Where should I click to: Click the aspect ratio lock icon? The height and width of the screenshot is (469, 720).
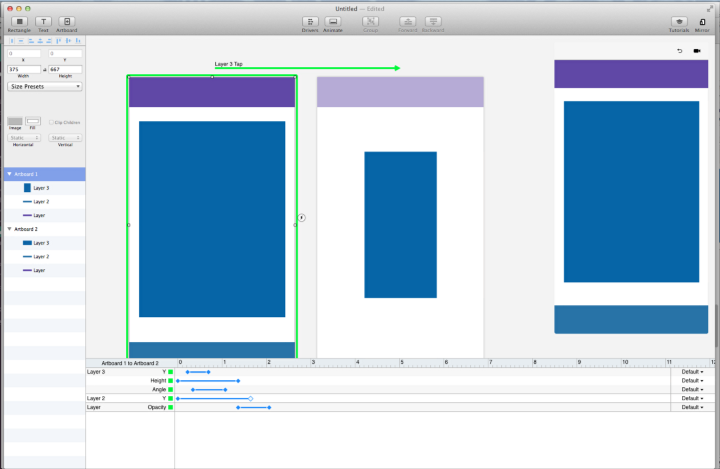point(45,69)
